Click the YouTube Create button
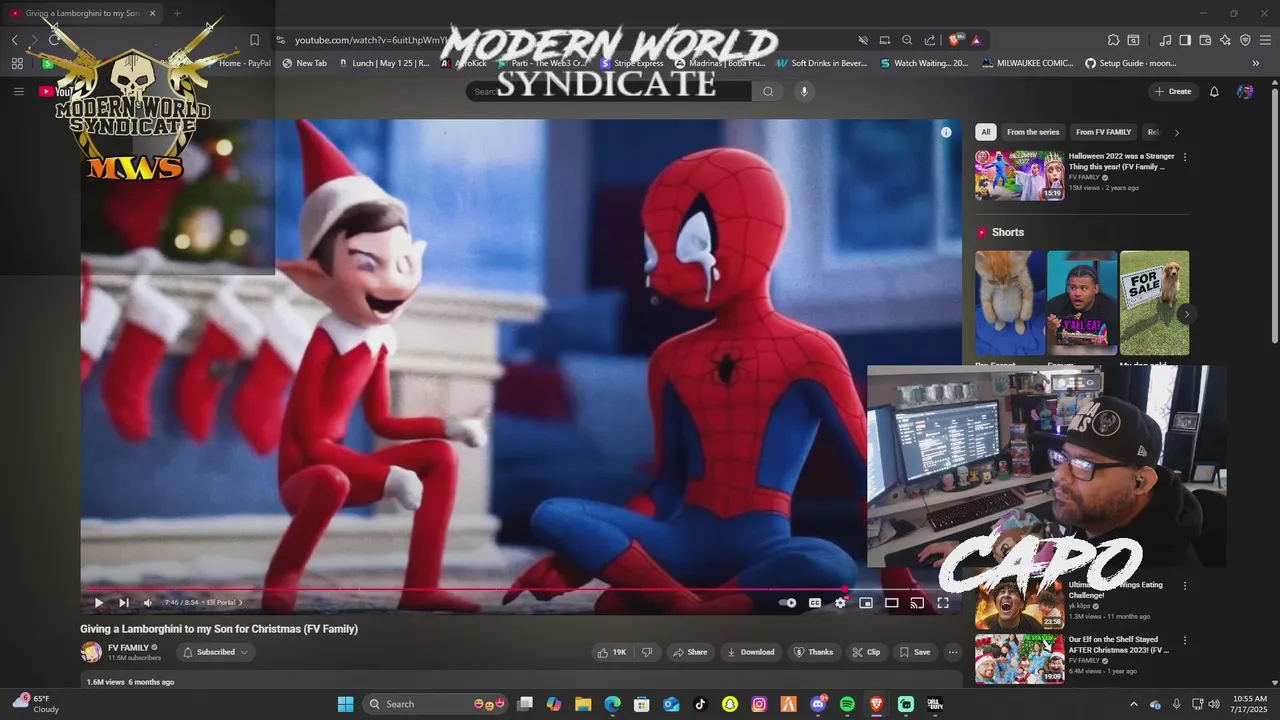This screenshot has height=720, width=1280. pyautogui.click(x=1173, y=91)
